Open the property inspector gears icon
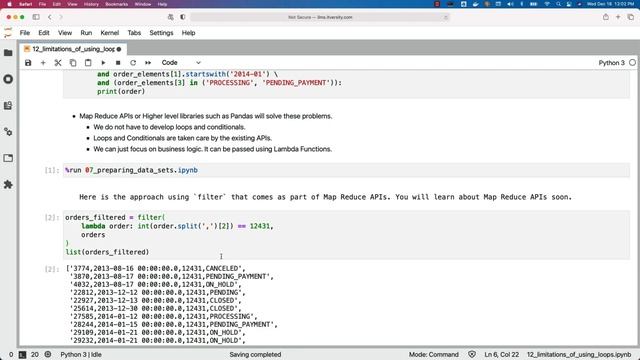Screen dimensions: 640x360 pos(8,132)
